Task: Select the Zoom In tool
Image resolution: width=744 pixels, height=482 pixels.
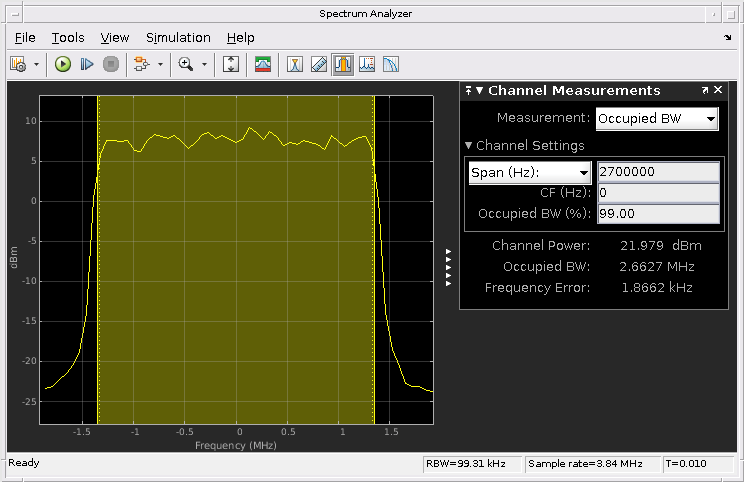Action: [186, 64]
